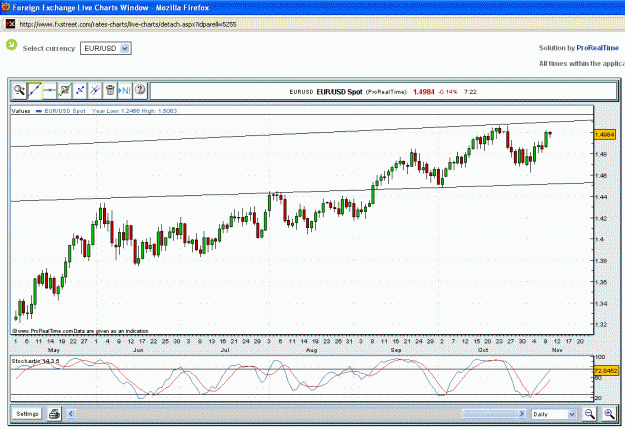Screen dimensions: 625x429
Task: Open the ProRealTime link
Action: [x=597, y=48]
